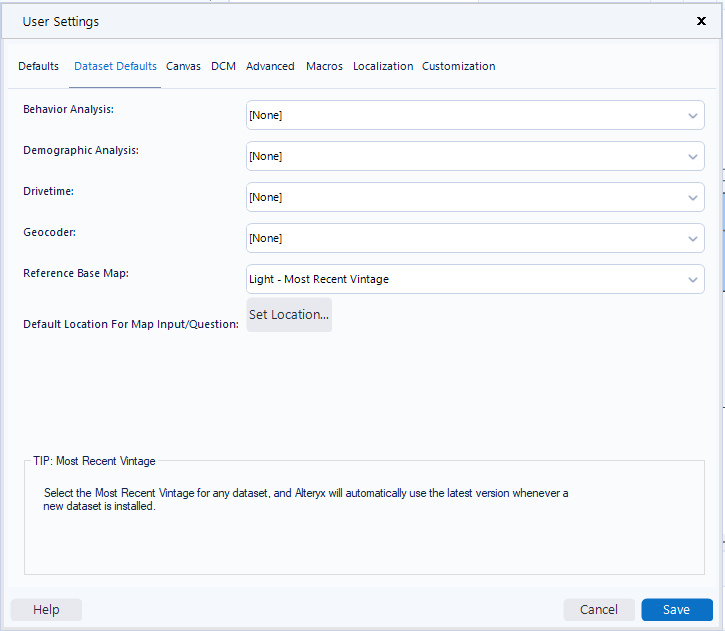
Task: Switch to the Macros tab
Action: coord(324,67)
